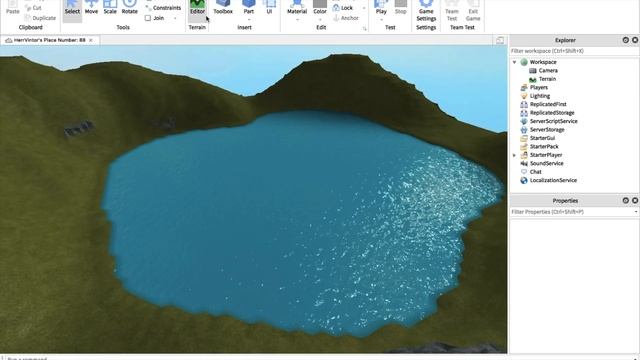Select StarterPack in Explorer
640x360 pixels.
(x=544, y=147)
